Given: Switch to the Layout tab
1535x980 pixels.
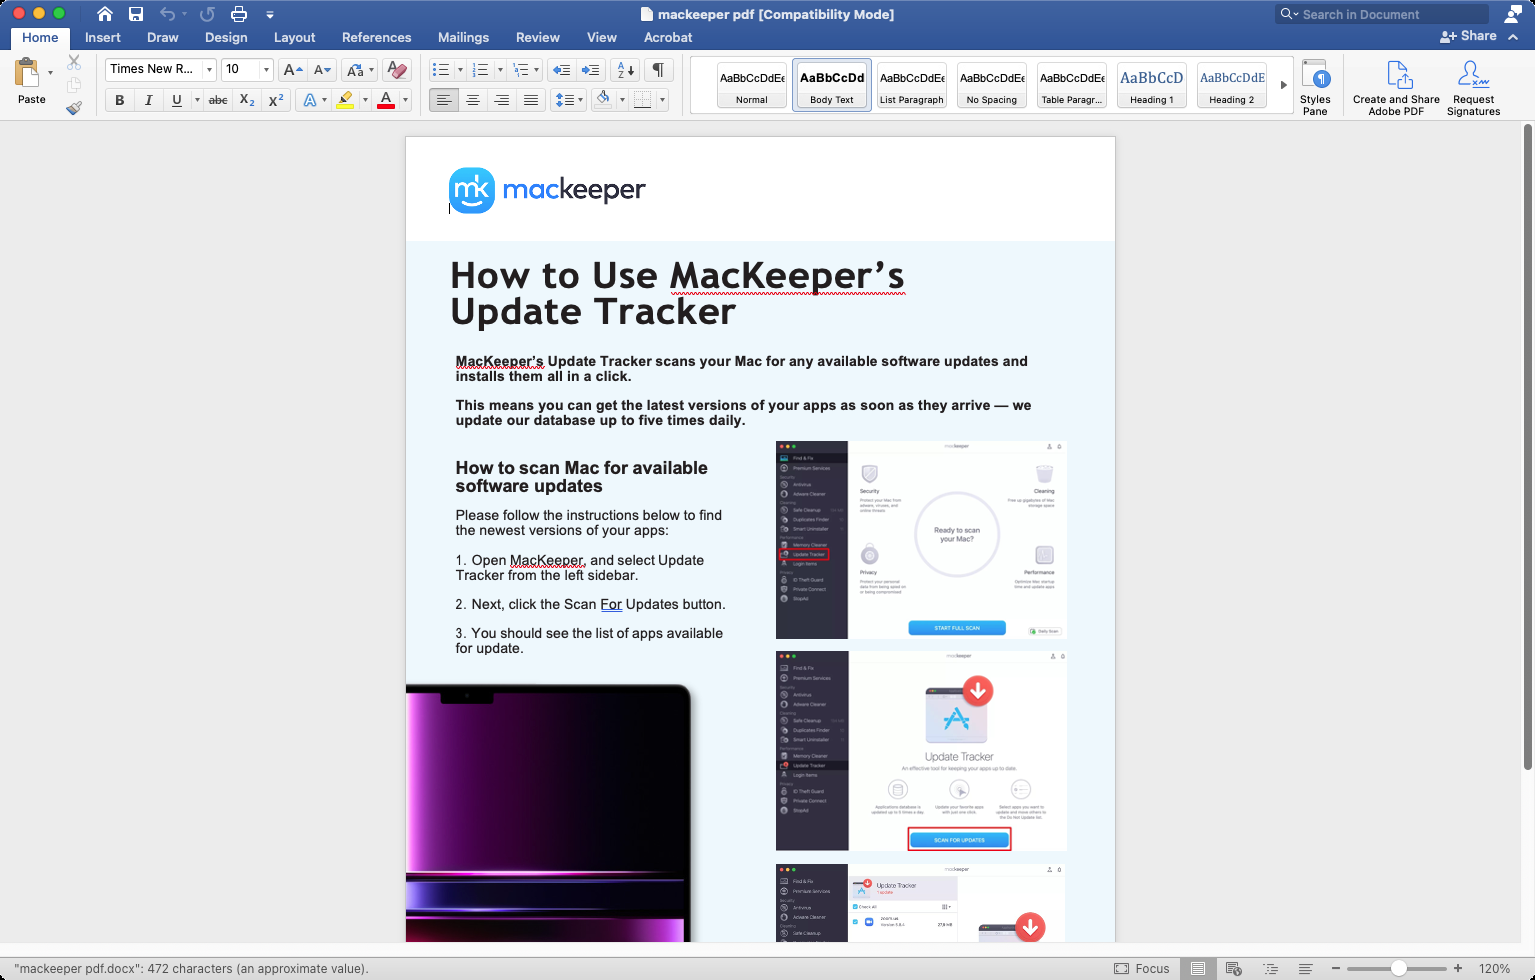Looking at the screenshot, I should (294, 37).
